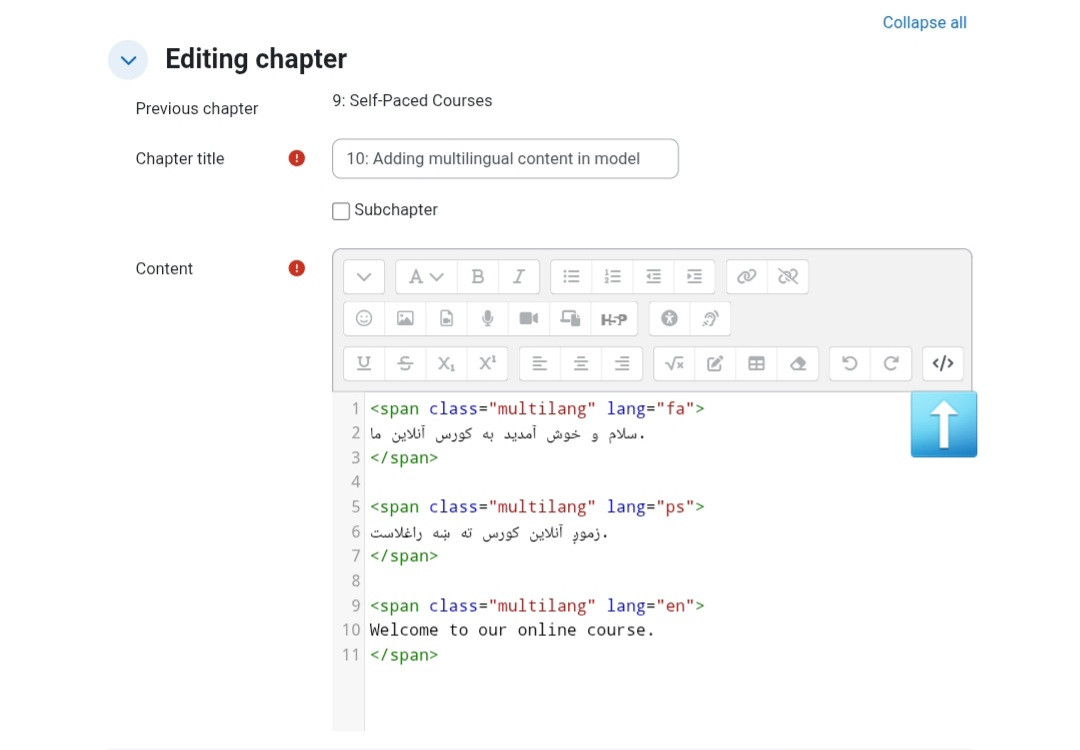Outdent the selected text

click(x=653, y=277)
